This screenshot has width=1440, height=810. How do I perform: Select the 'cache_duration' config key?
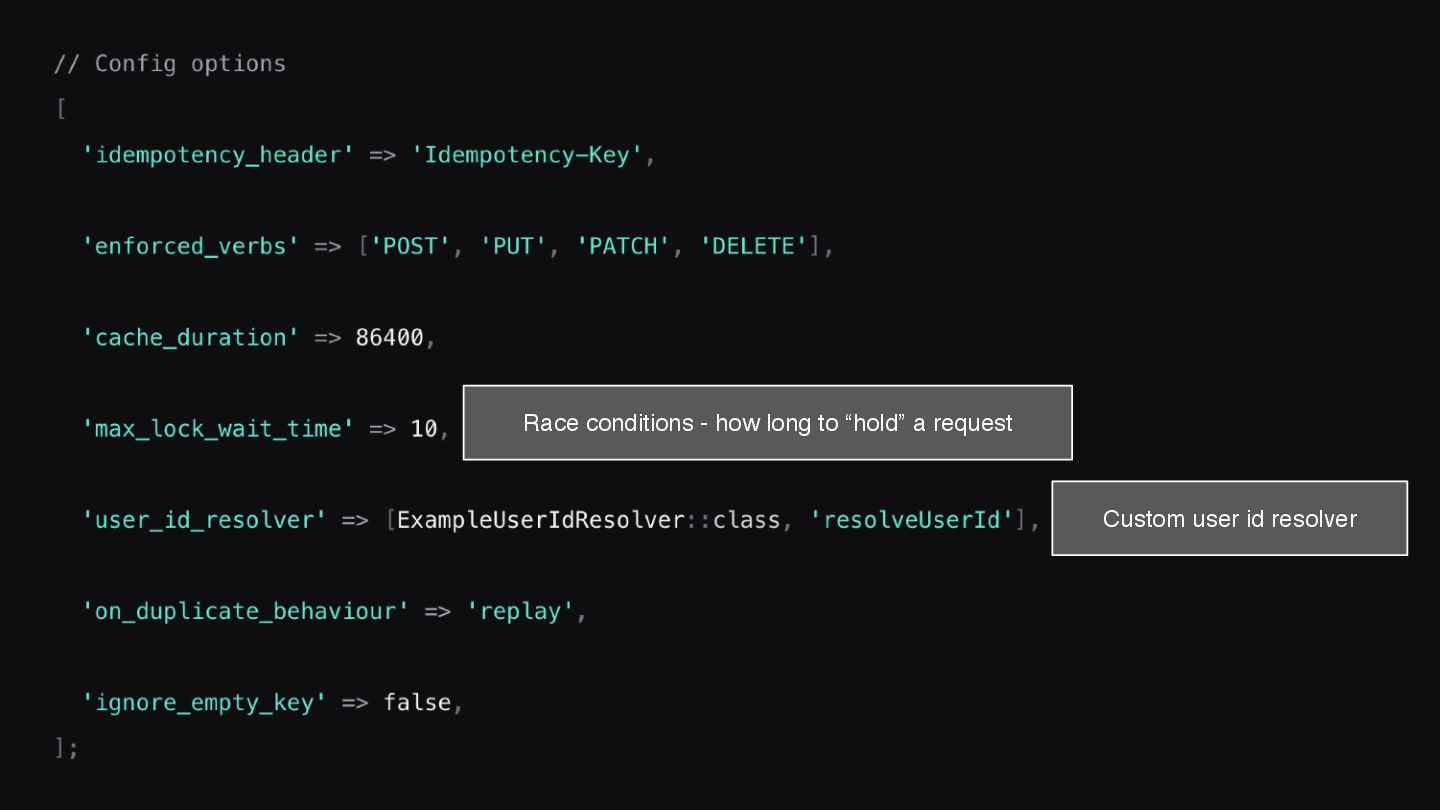click(191, 338)
